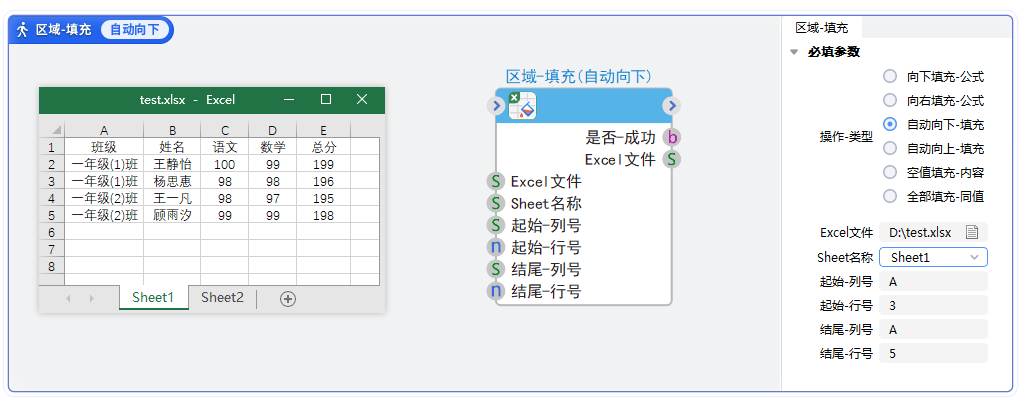Viewport: 1028px width, 408px height.
Task: Click the cell with name 杨思惠
Action: click(x=172, y=181)
